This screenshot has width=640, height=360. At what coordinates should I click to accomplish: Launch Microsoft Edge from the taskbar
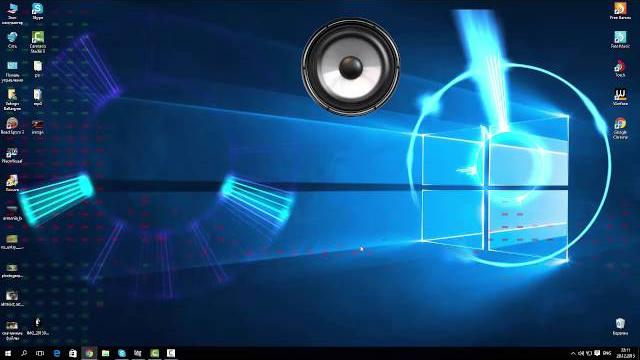[x=57, y=353]
